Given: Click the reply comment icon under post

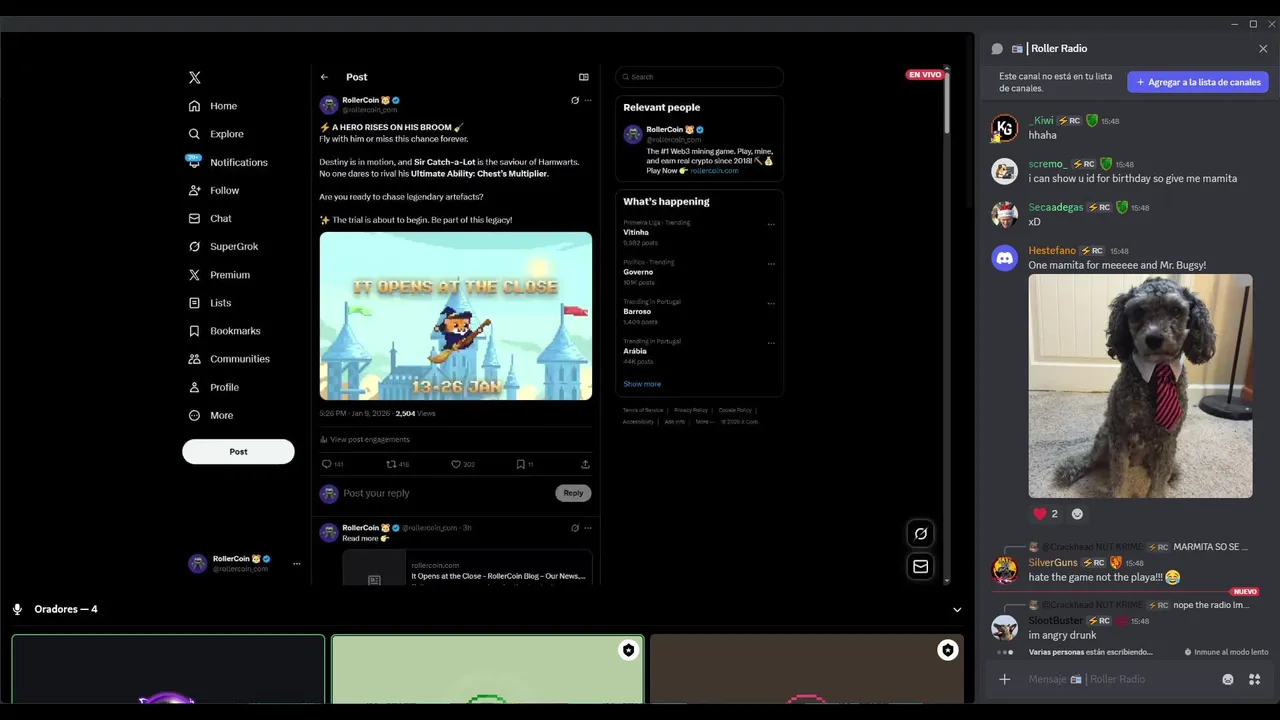Looking at the screenshot, I should point(326,464).
